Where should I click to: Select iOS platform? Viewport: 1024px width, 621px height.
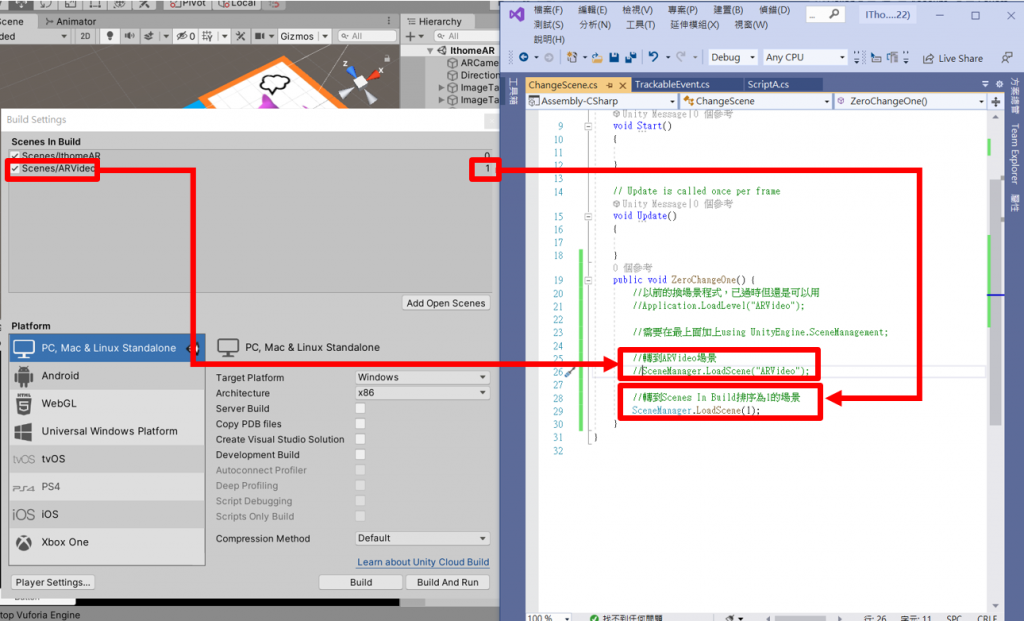(107, 515)
